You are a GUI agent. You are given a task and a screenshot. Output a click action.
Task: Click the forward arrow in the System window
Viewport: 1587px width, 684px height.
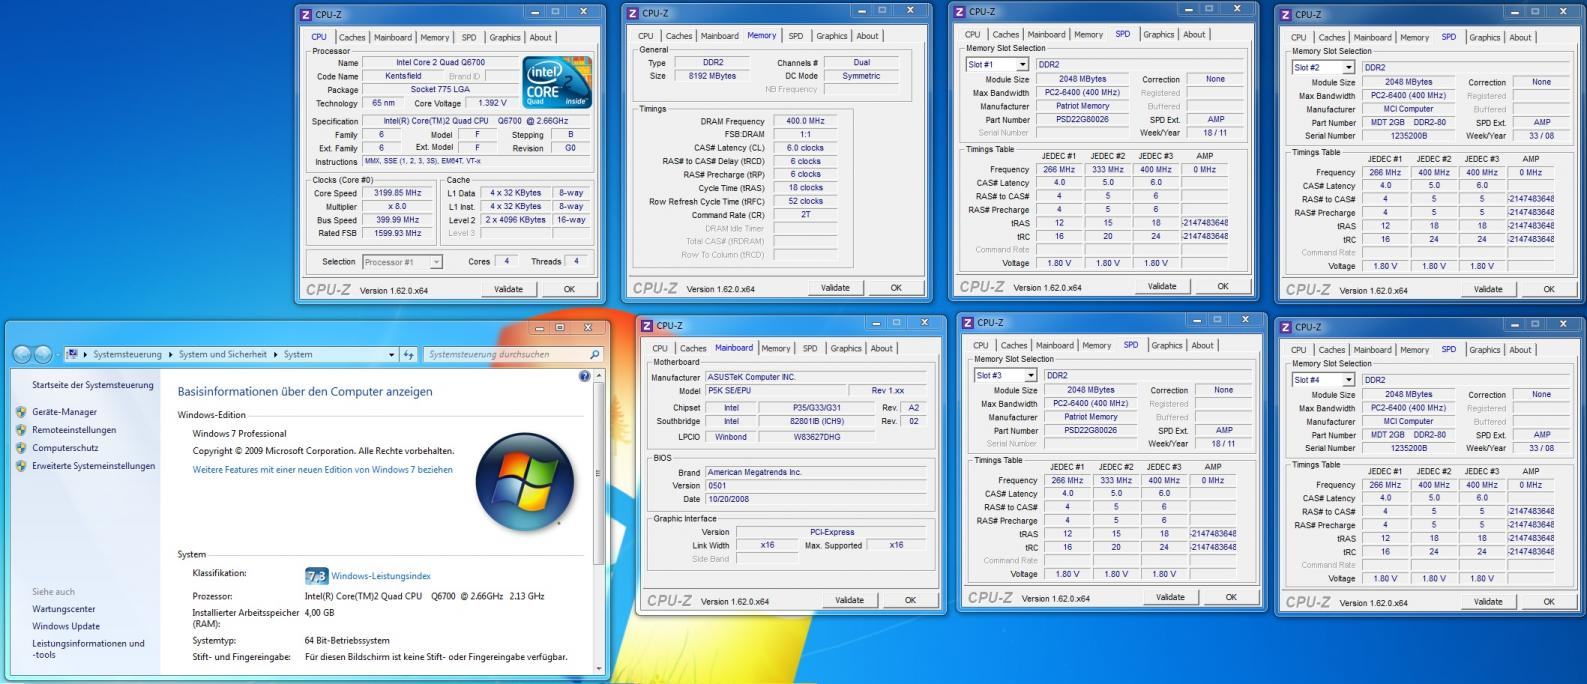(x=43, y=354)
